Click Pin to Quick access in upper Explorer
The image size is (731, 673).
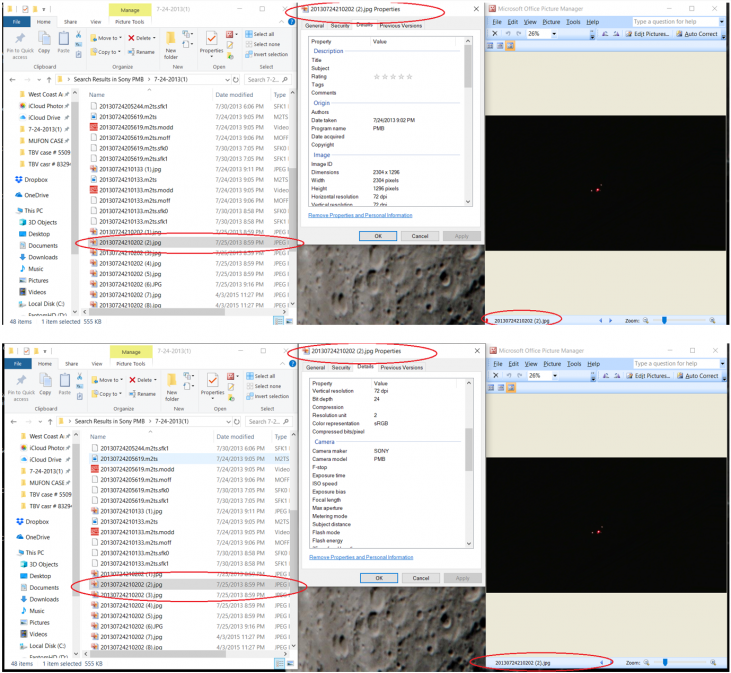click(20, 46)
